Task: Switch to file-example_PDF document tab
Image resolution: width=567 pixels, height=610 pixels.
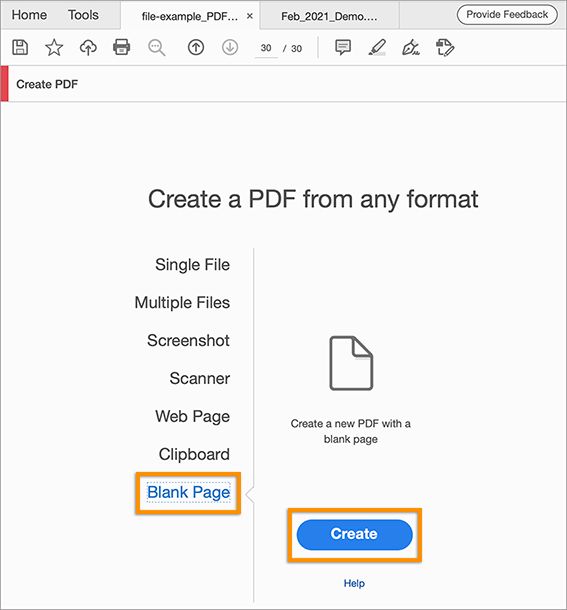Action: click(x=190, y=16)
